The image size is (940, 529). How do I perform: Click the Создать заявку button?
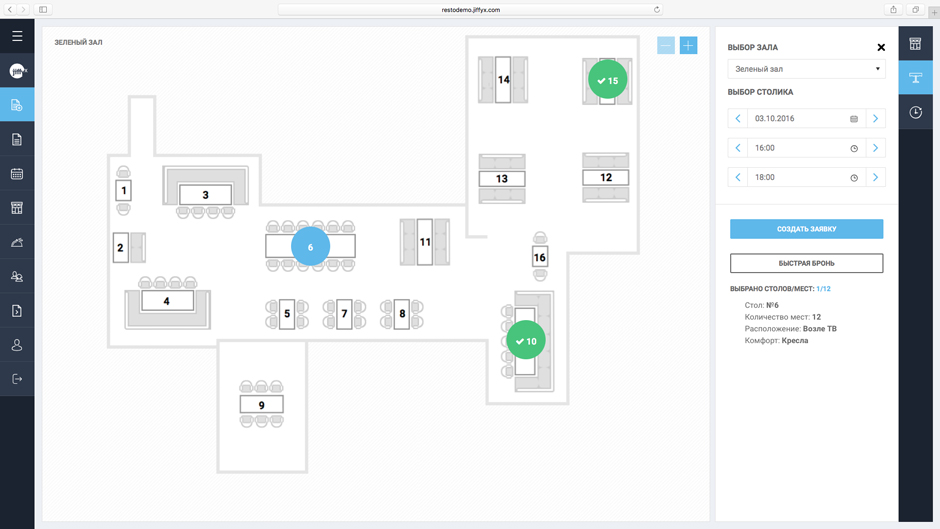point(806,229)
